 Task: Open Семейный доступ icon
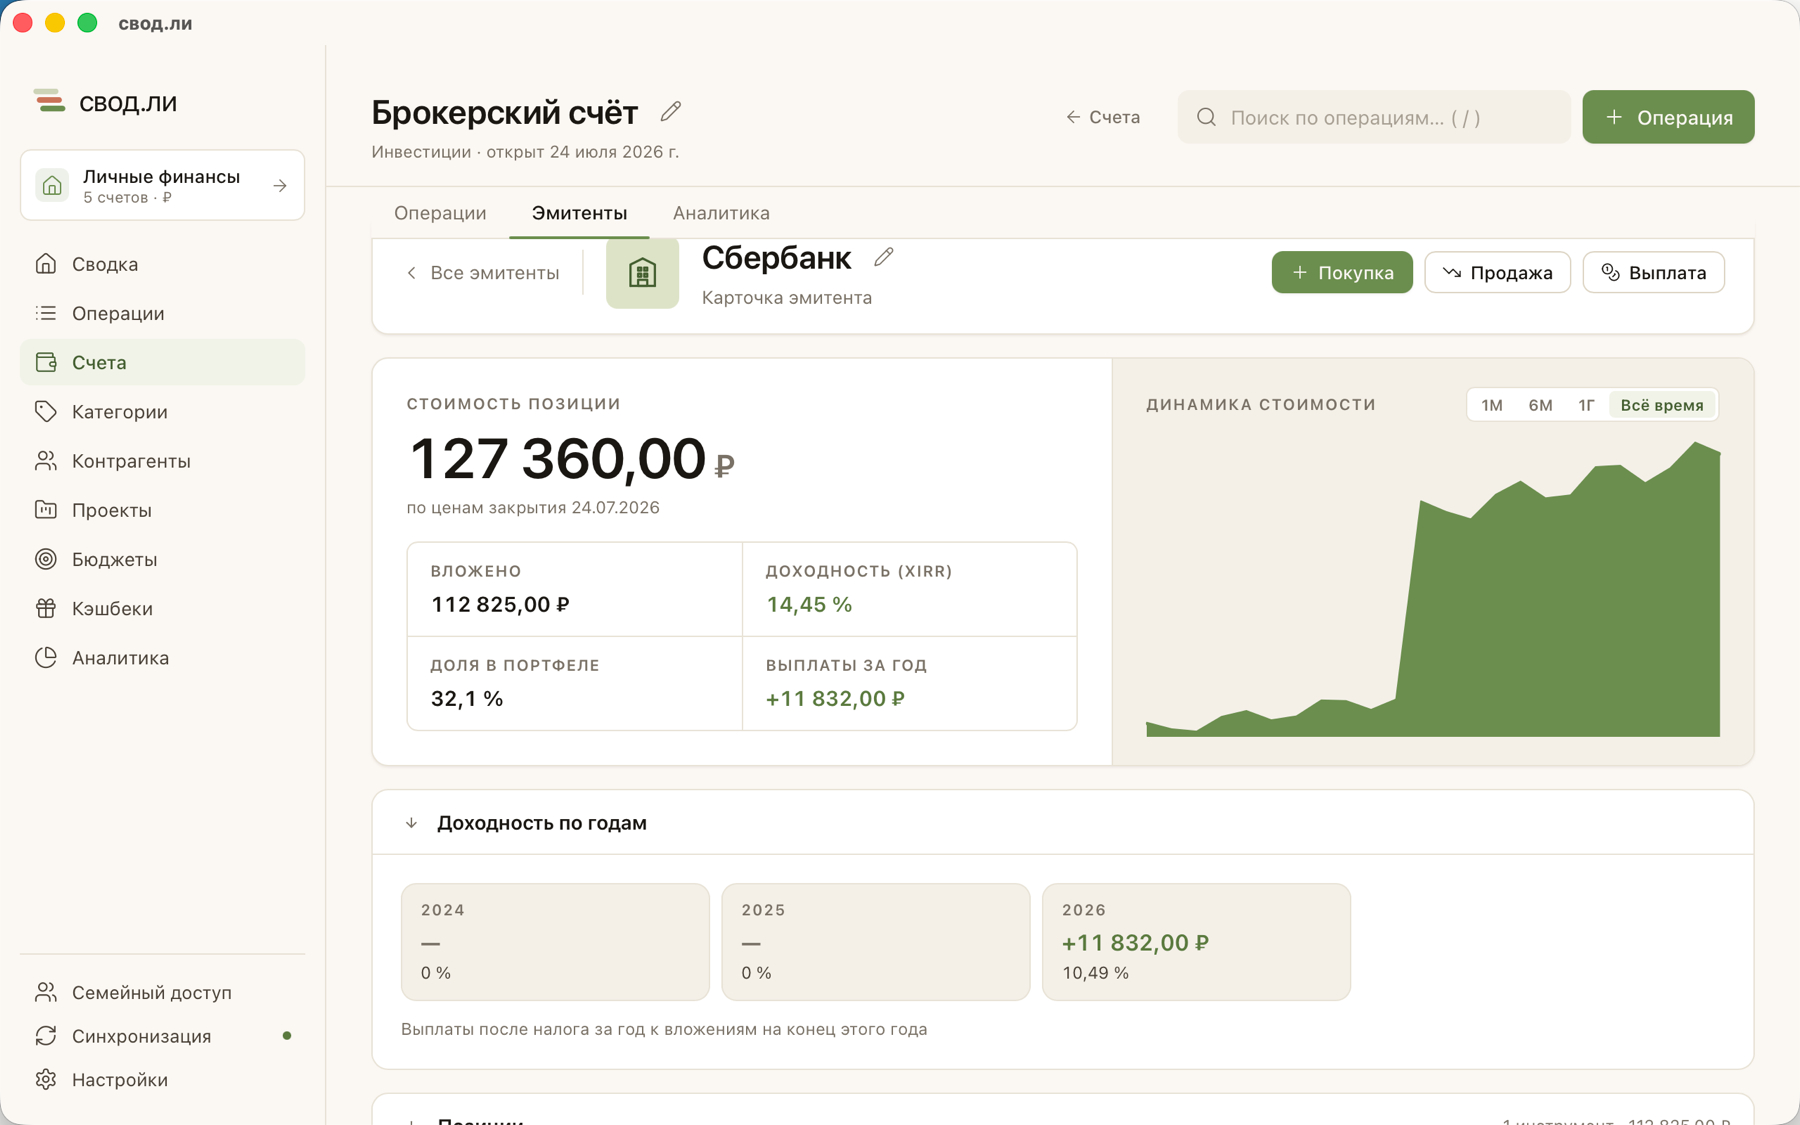point(46,992)
